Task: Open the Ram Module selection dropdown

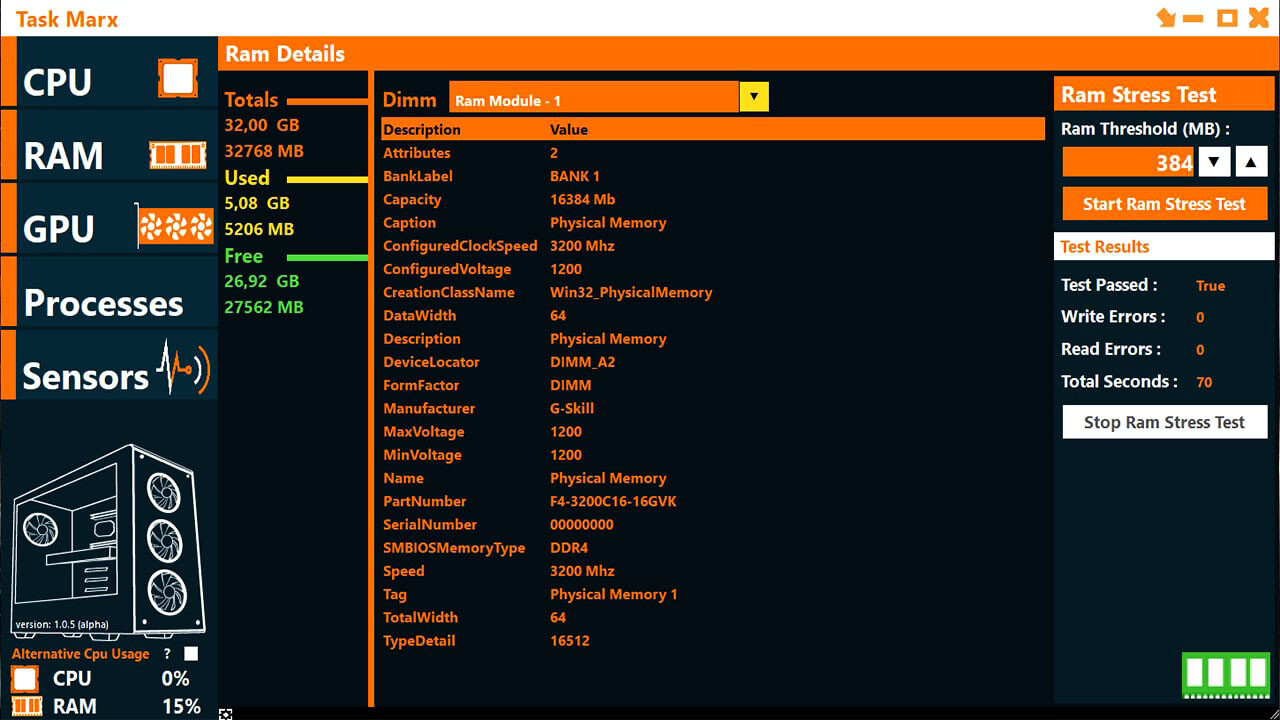Action: 753,96
